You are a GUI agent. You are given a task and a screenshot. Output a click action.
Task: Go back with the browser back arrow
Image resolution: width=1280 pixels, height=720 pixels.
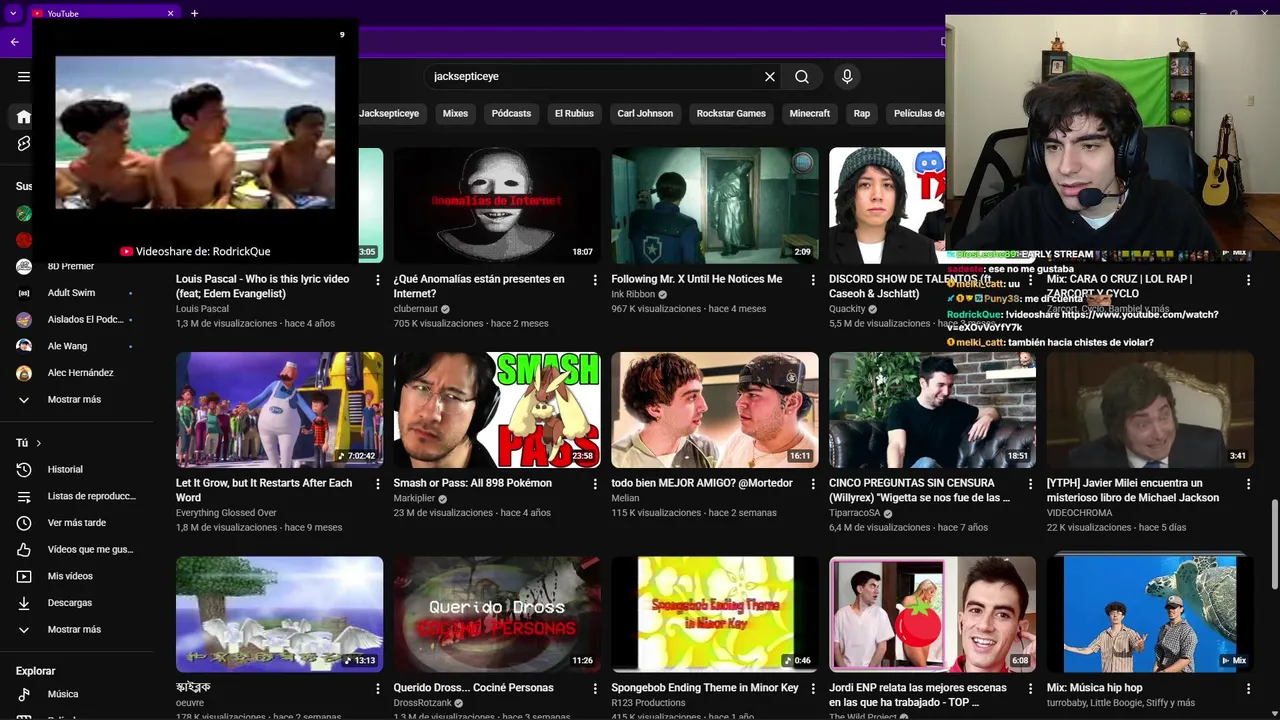[14, 42]
